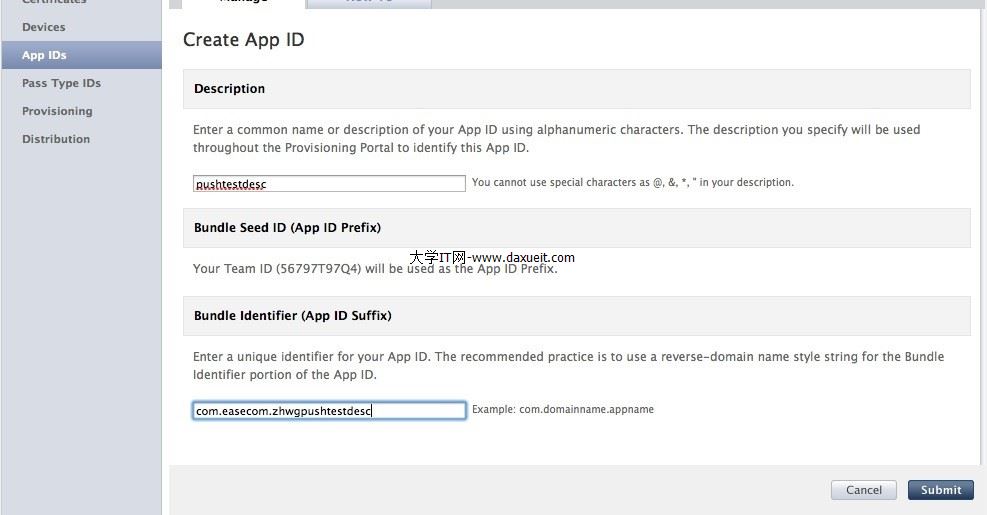Open the Devices section in sidebar
987x515 pixels.
click(44, 27)
